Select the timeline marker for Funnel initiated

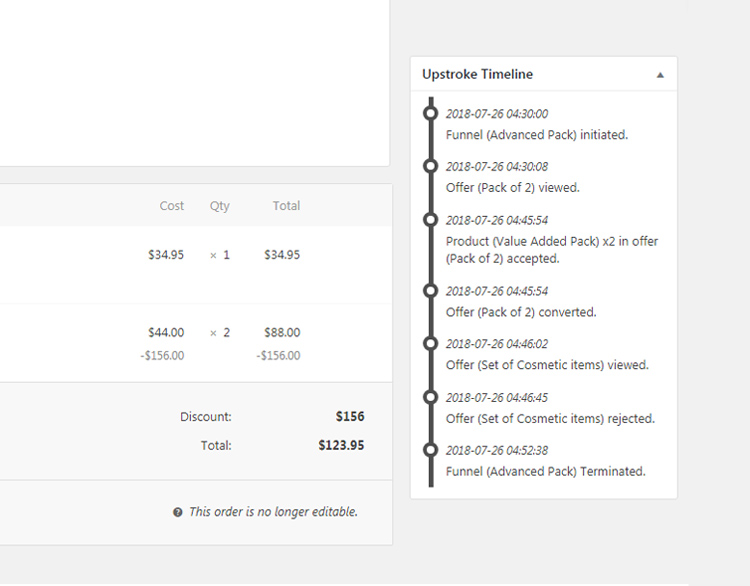pos(430,113)
